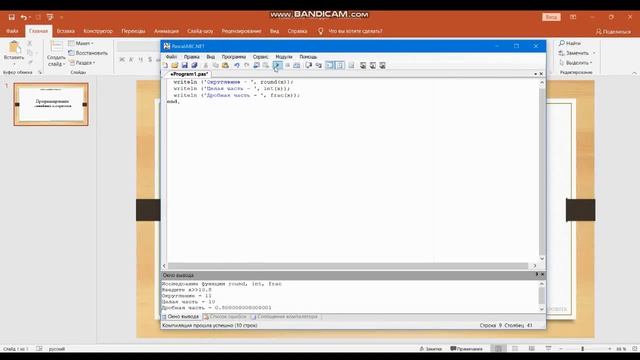Click Copy icon in PascalABC toolbar

[x=215, y=65]
